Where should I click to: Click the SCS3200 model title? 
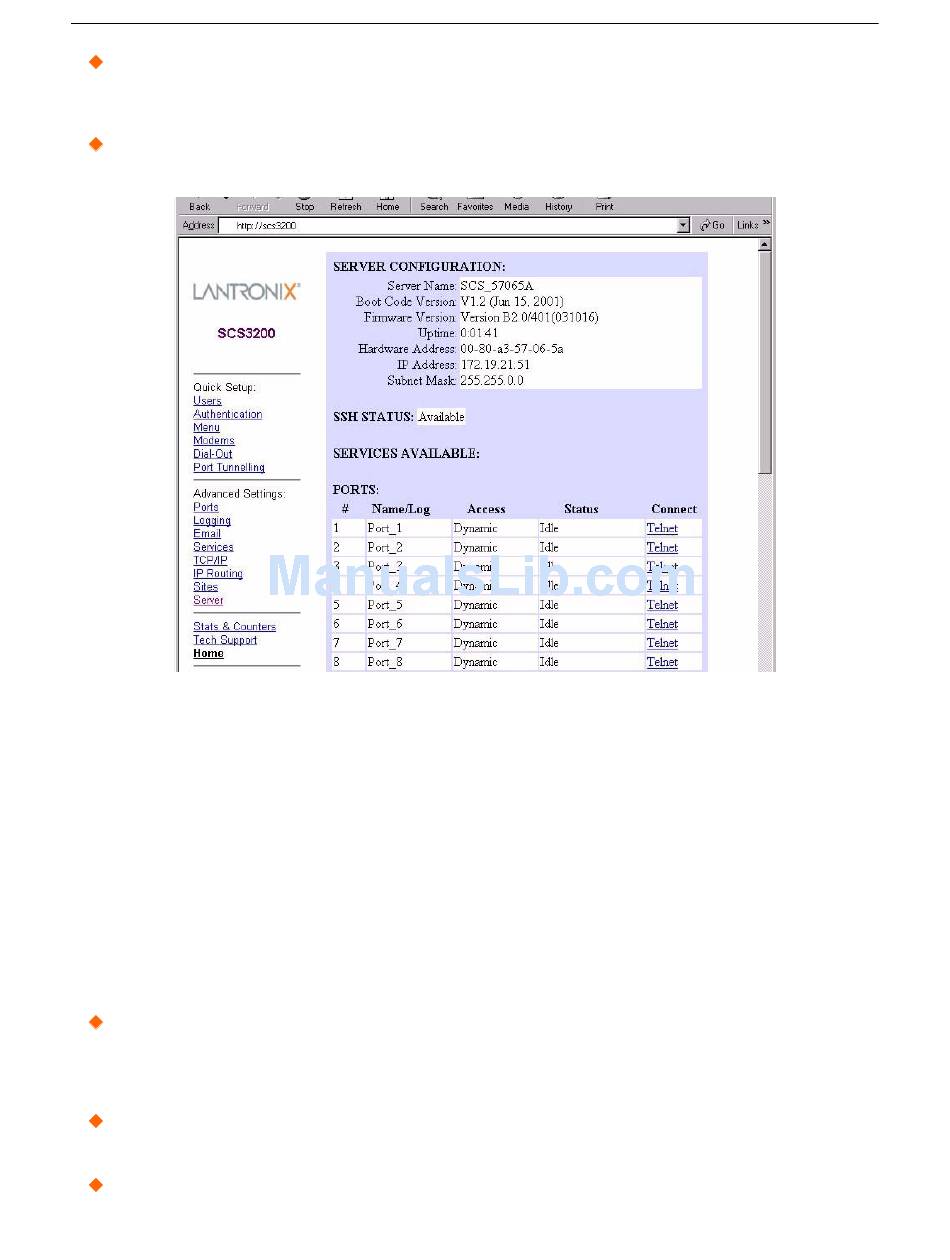246,333
